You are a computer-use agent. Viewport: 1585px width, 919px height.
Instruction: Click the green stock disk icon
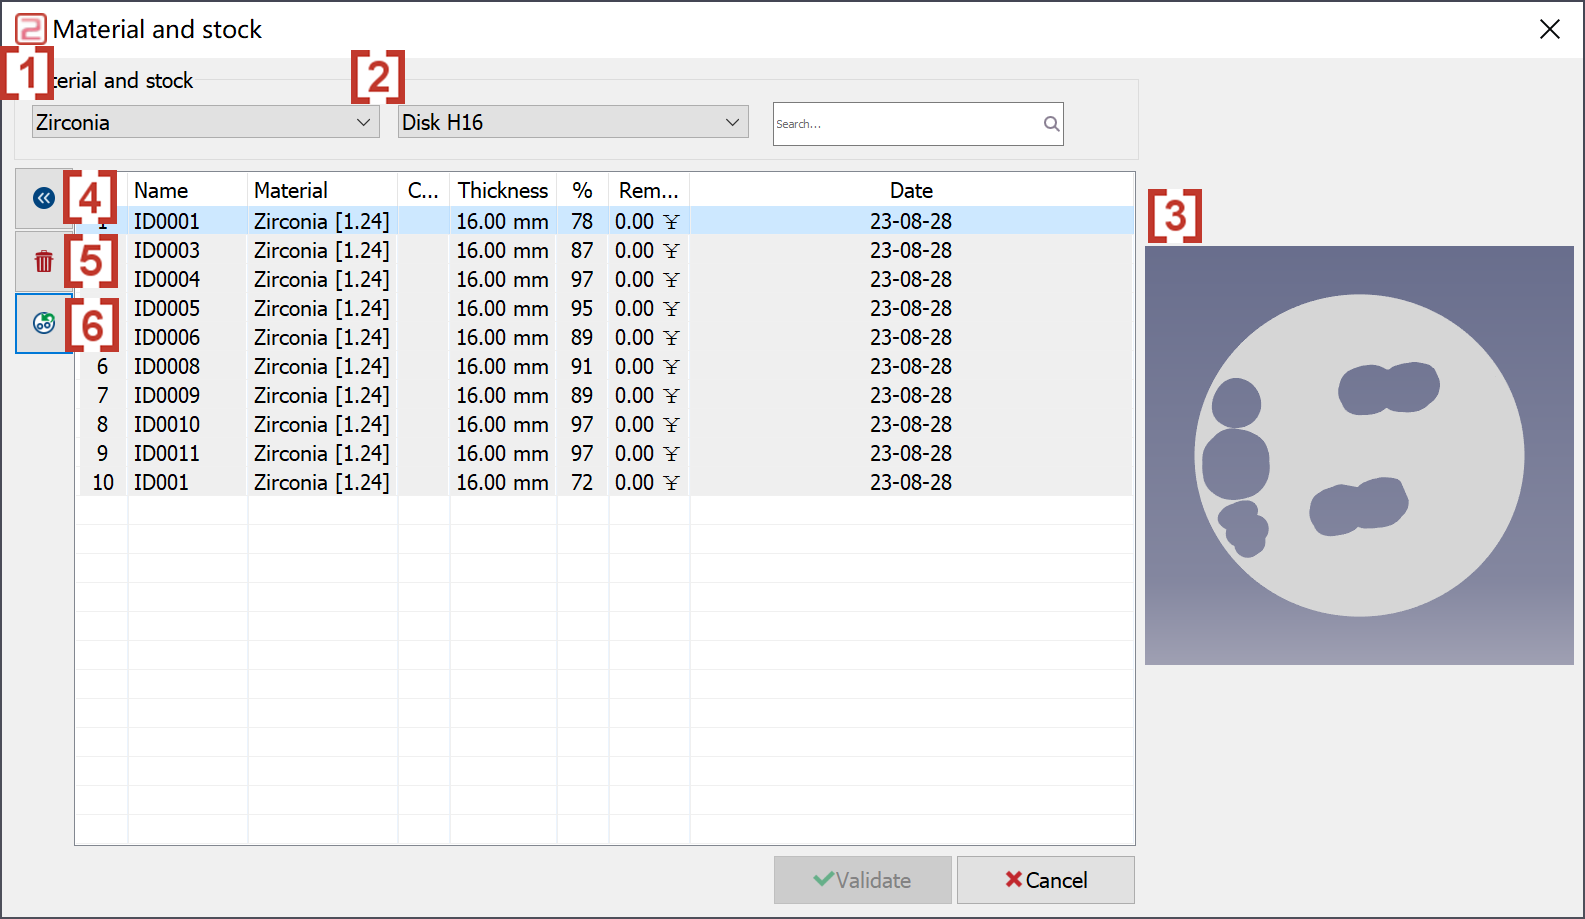click(44, 323)
